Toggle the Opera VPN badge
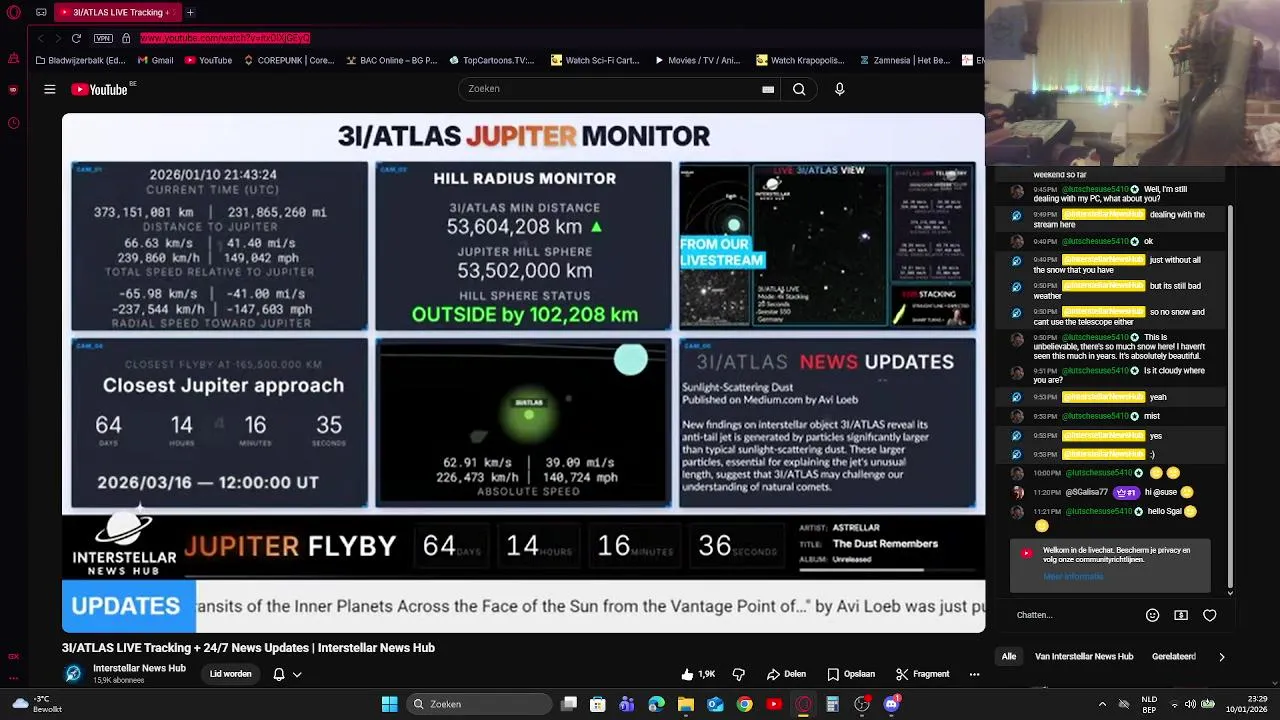The height and width of the screenshot is (720, 1280). 103,38
